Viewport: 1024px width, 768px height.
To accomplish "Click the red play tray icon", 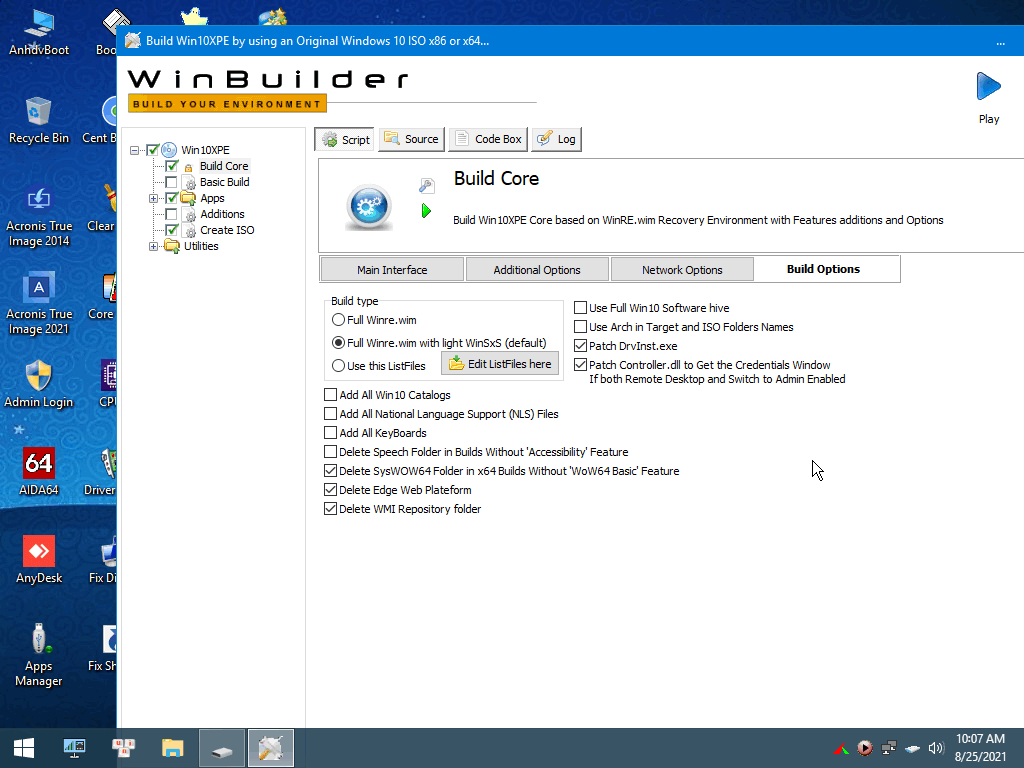I will pyautogui.click(x=865, y=748).
